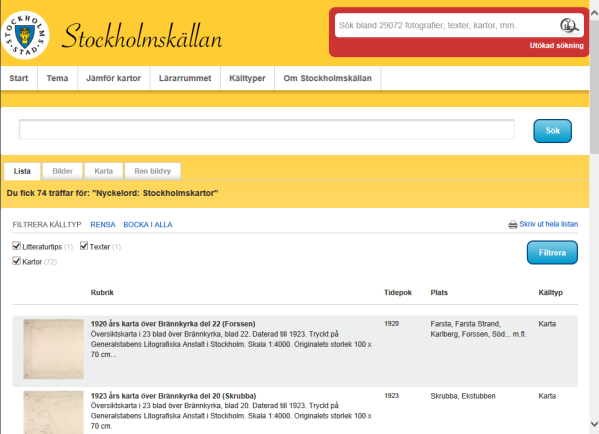Switch to the Karta tab
This screenshot has width=599, height=434.
pos(104,171)
